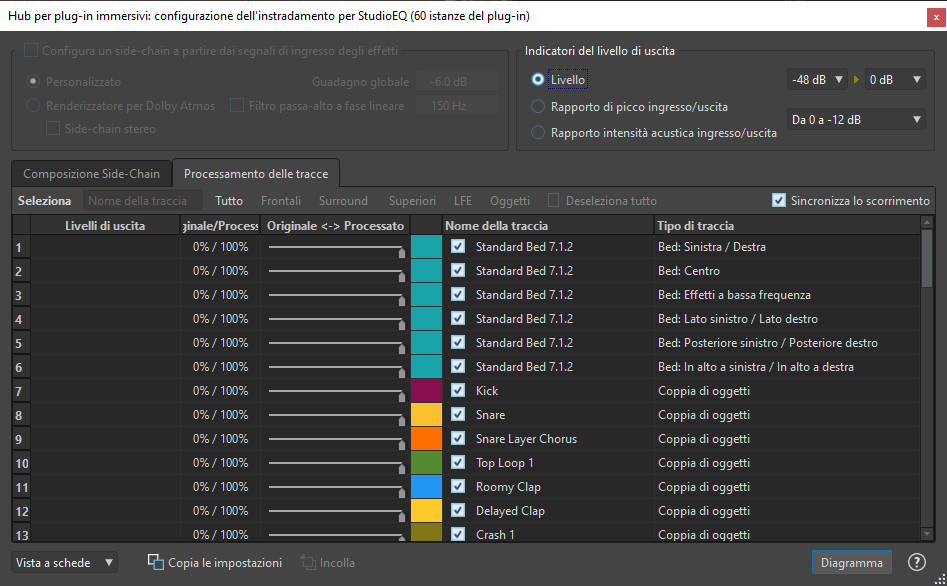The width and height of the screenshot is (947, 586).
Task: Click the Copia le impostazioni icon
Action: point(156,562)
